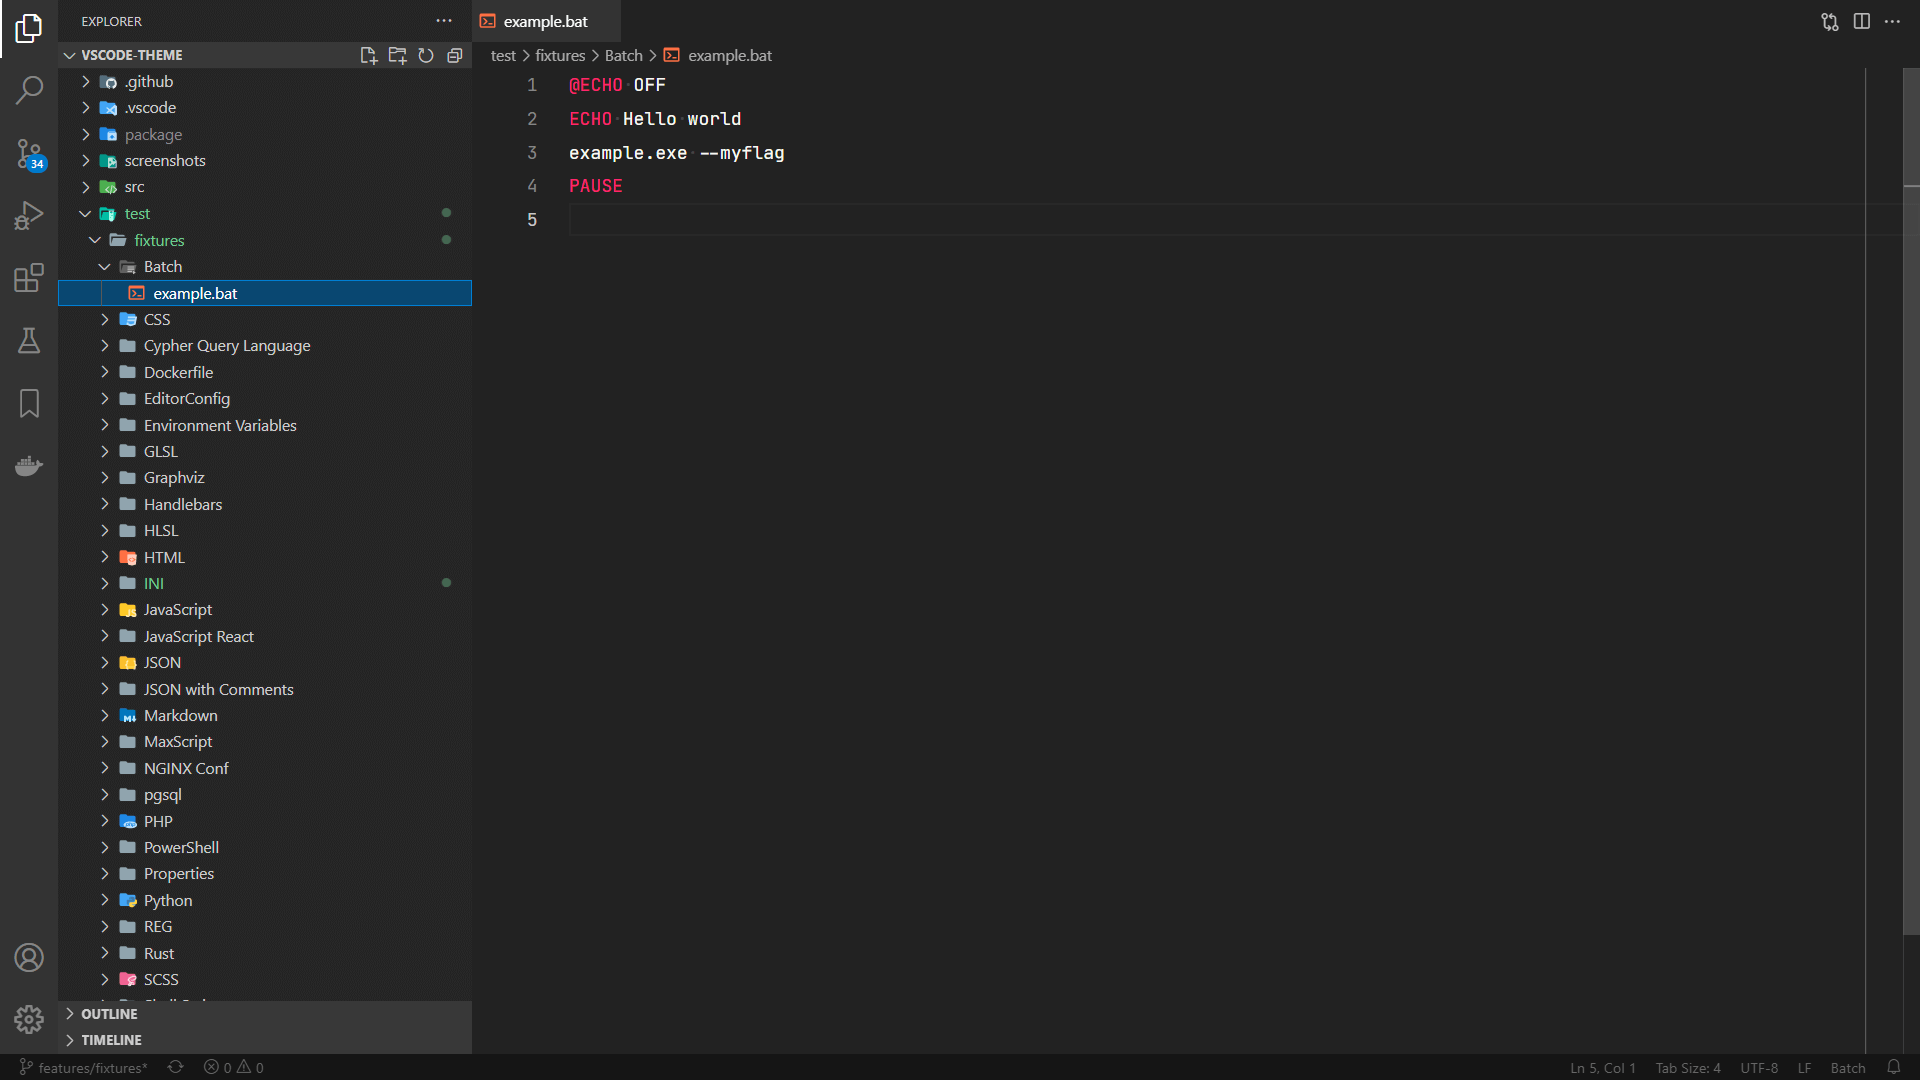Image resolution: width=1920 pixels, height=1080 pixels.
Task: Open the Search view in activity bar
Action: tap(29, 90)
